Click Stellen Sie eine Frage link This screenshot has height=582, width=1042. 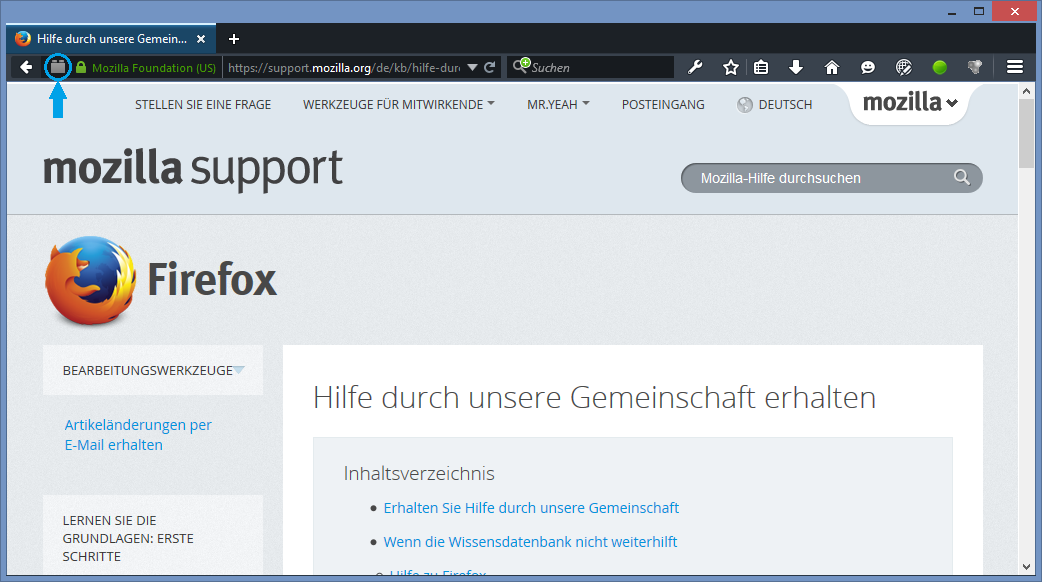203,104
